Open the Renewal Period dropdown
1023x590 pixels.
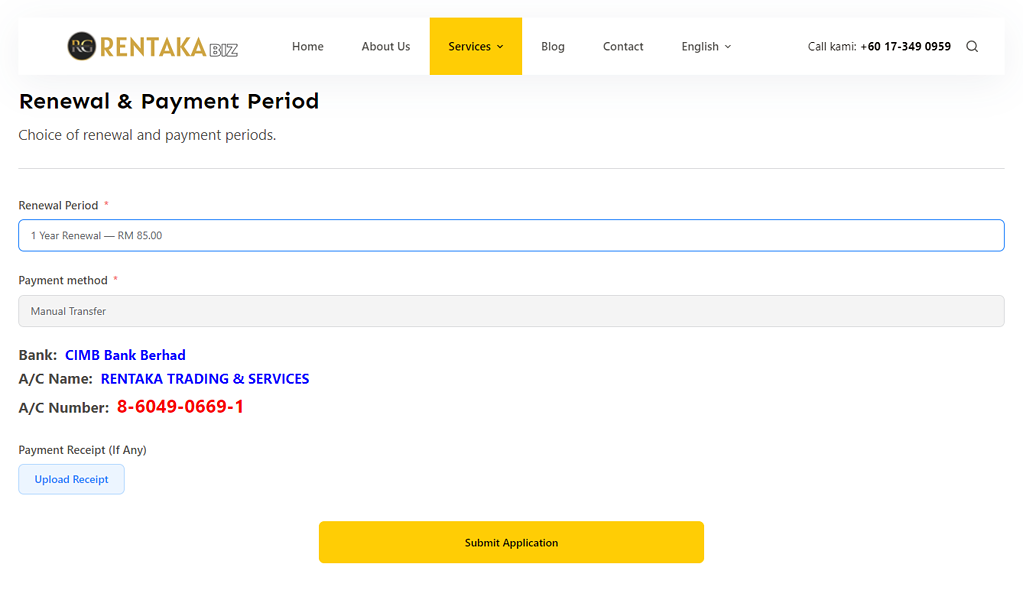point(511,235)
